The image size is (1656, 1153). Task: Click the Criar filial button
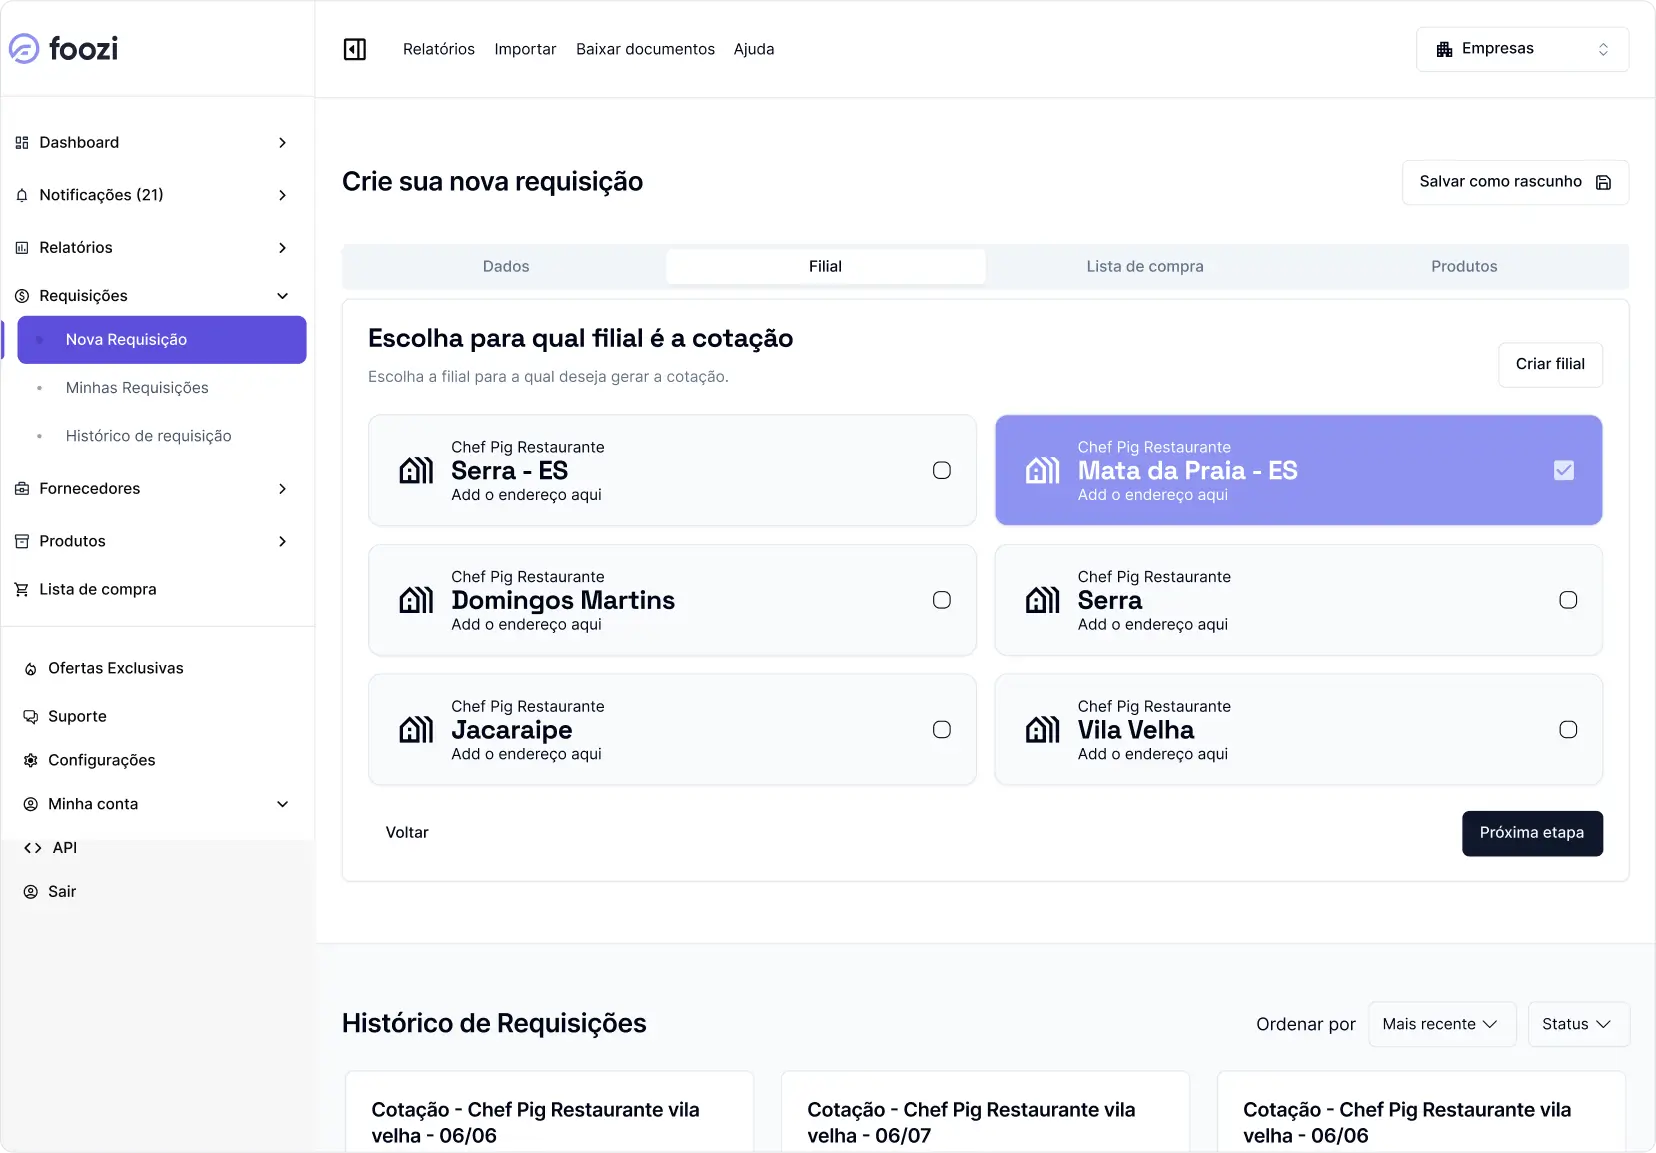[x=1549, y=364]
